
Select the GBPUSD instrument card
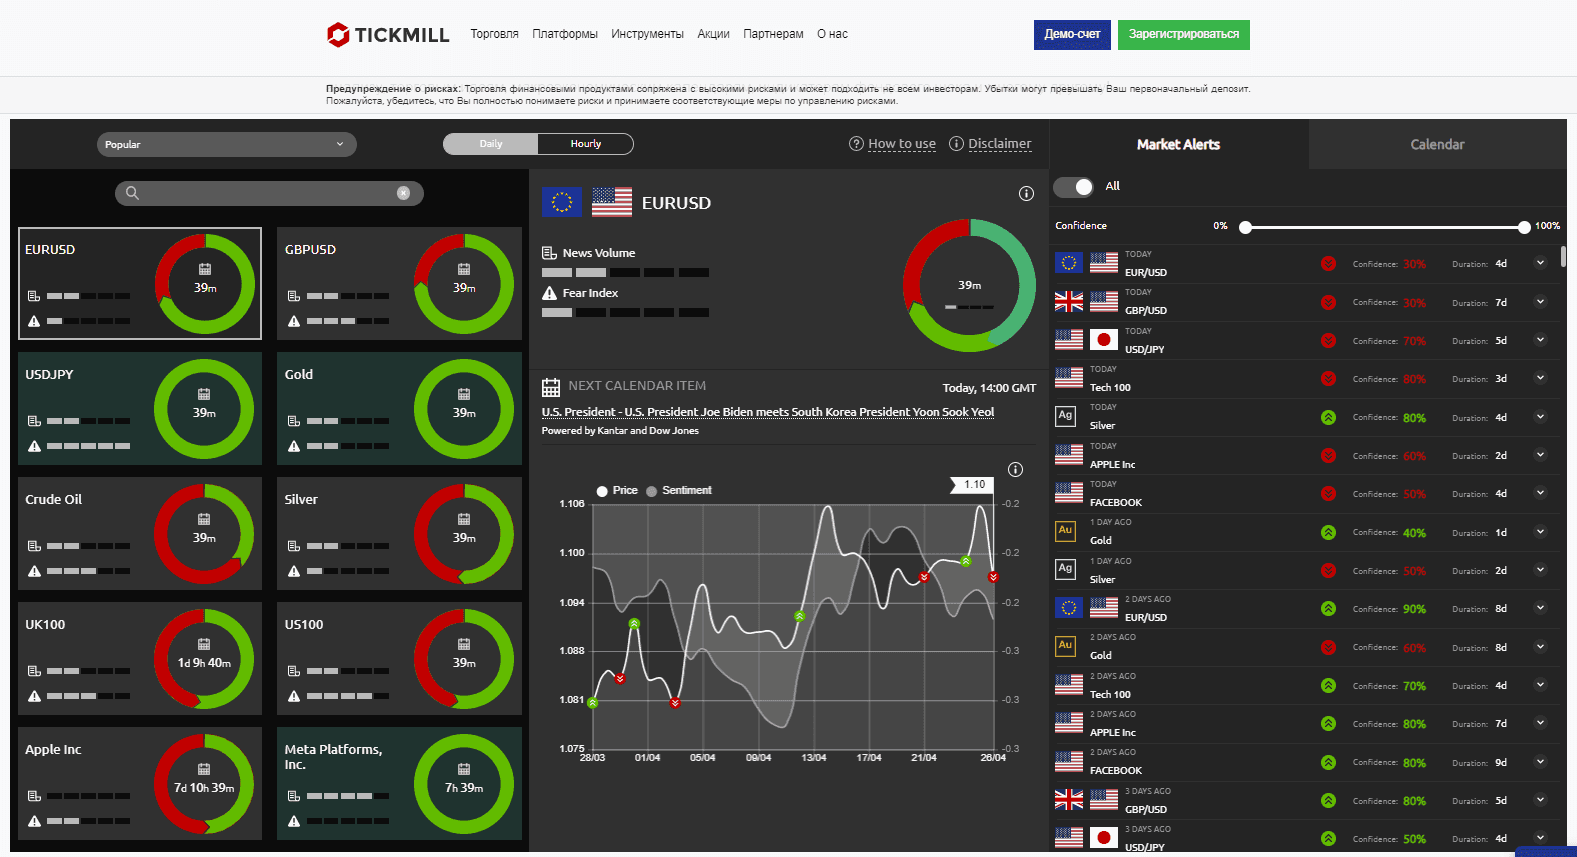399,284
